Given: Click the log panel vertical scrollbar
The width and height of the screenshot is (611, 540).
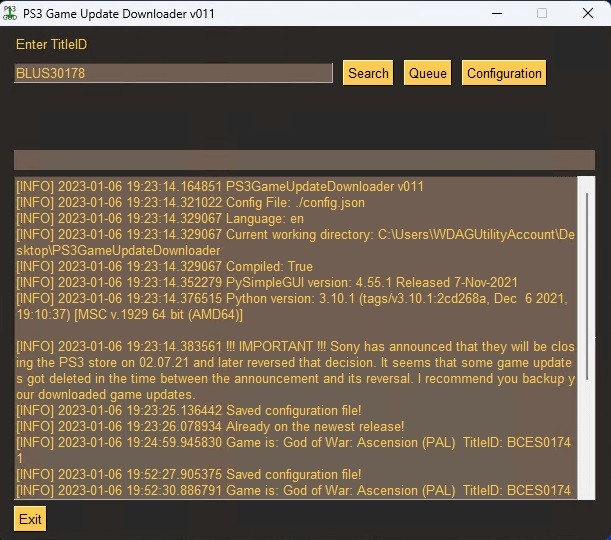Looking at the screenshot, I should tap(586, 337).
